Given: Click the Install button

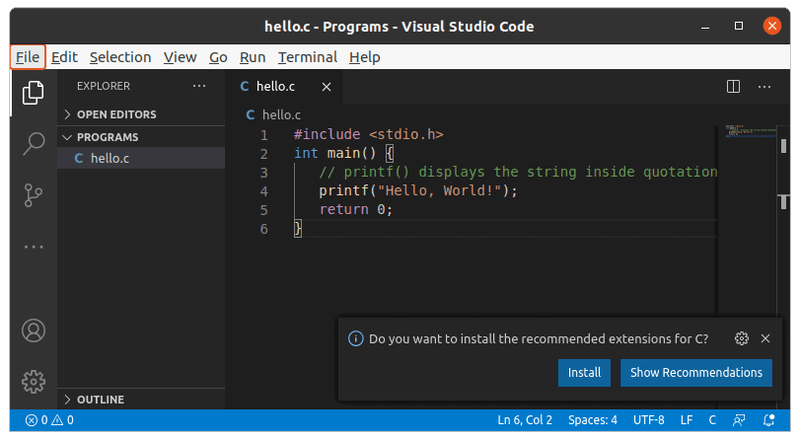Looking at the screenshot, I should (x=584, y=372).
